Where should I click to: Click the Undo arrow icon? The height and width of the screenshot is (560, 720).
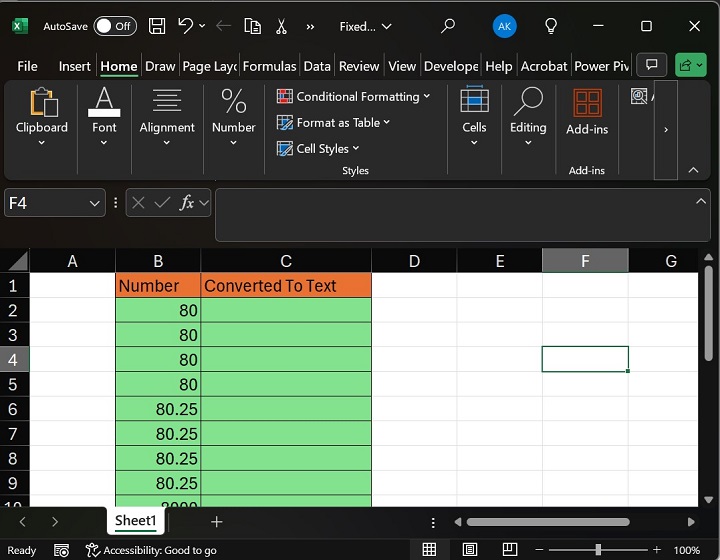tap(185, 26)
